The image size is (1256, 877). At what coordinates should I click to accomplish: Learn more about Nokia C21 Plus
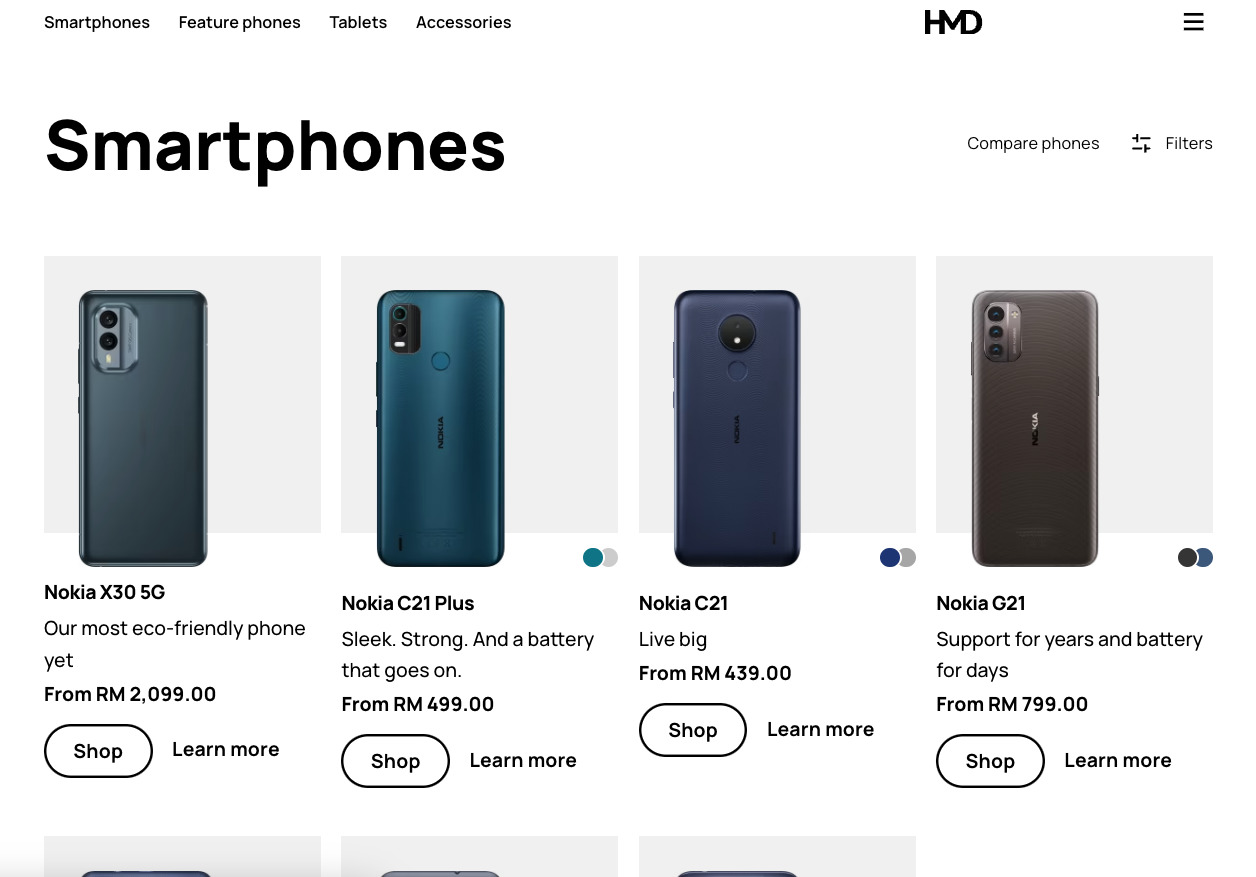coord(523,760)
